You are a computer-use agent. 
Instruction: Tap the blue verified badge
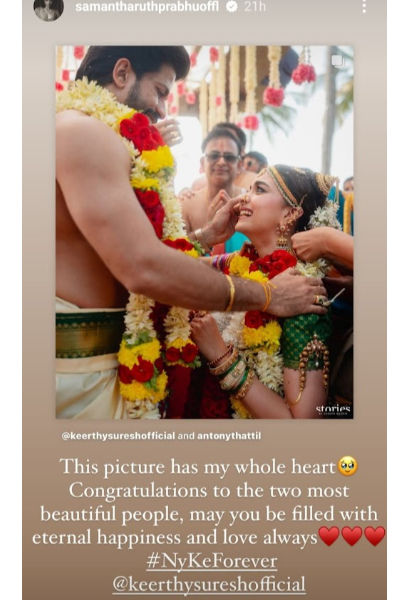coord(232,7)
